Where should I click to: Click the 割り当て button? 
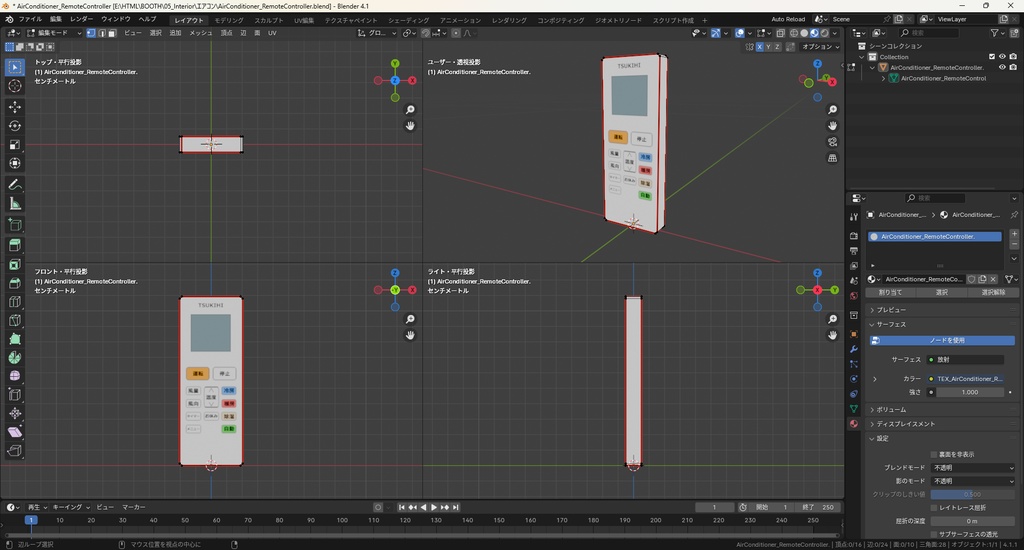(890, 293)
